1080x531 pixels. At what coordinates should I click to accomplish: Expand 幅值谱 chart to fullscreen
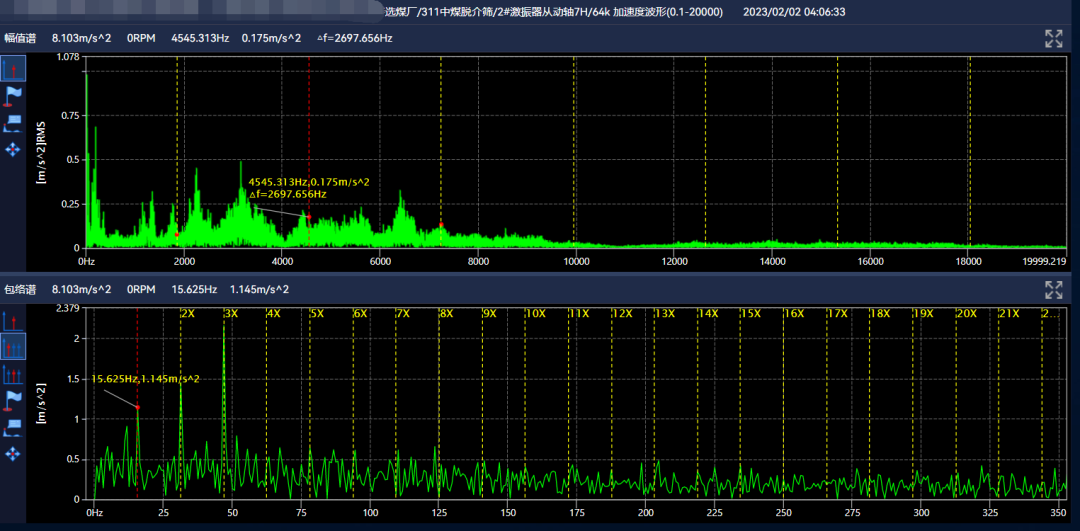(x=1053, y=39)
